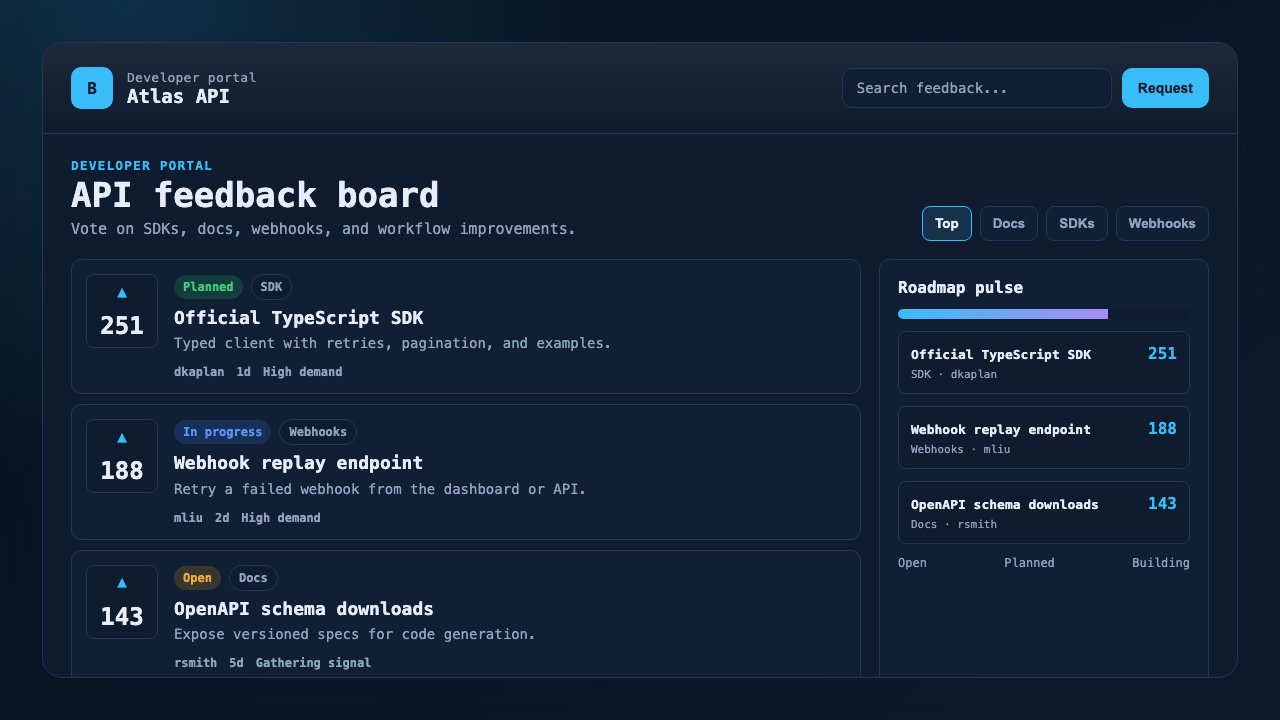Click the Open status badge
This screenshot has height=720, width=1280.
(197, 578)
